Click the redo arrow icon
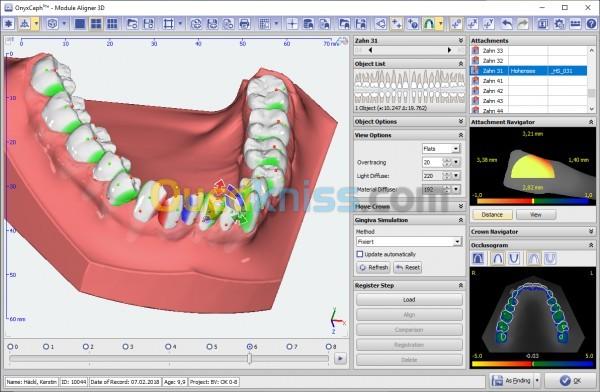The height and width of the screenshot is (392, 600). (x=523, y=24)
